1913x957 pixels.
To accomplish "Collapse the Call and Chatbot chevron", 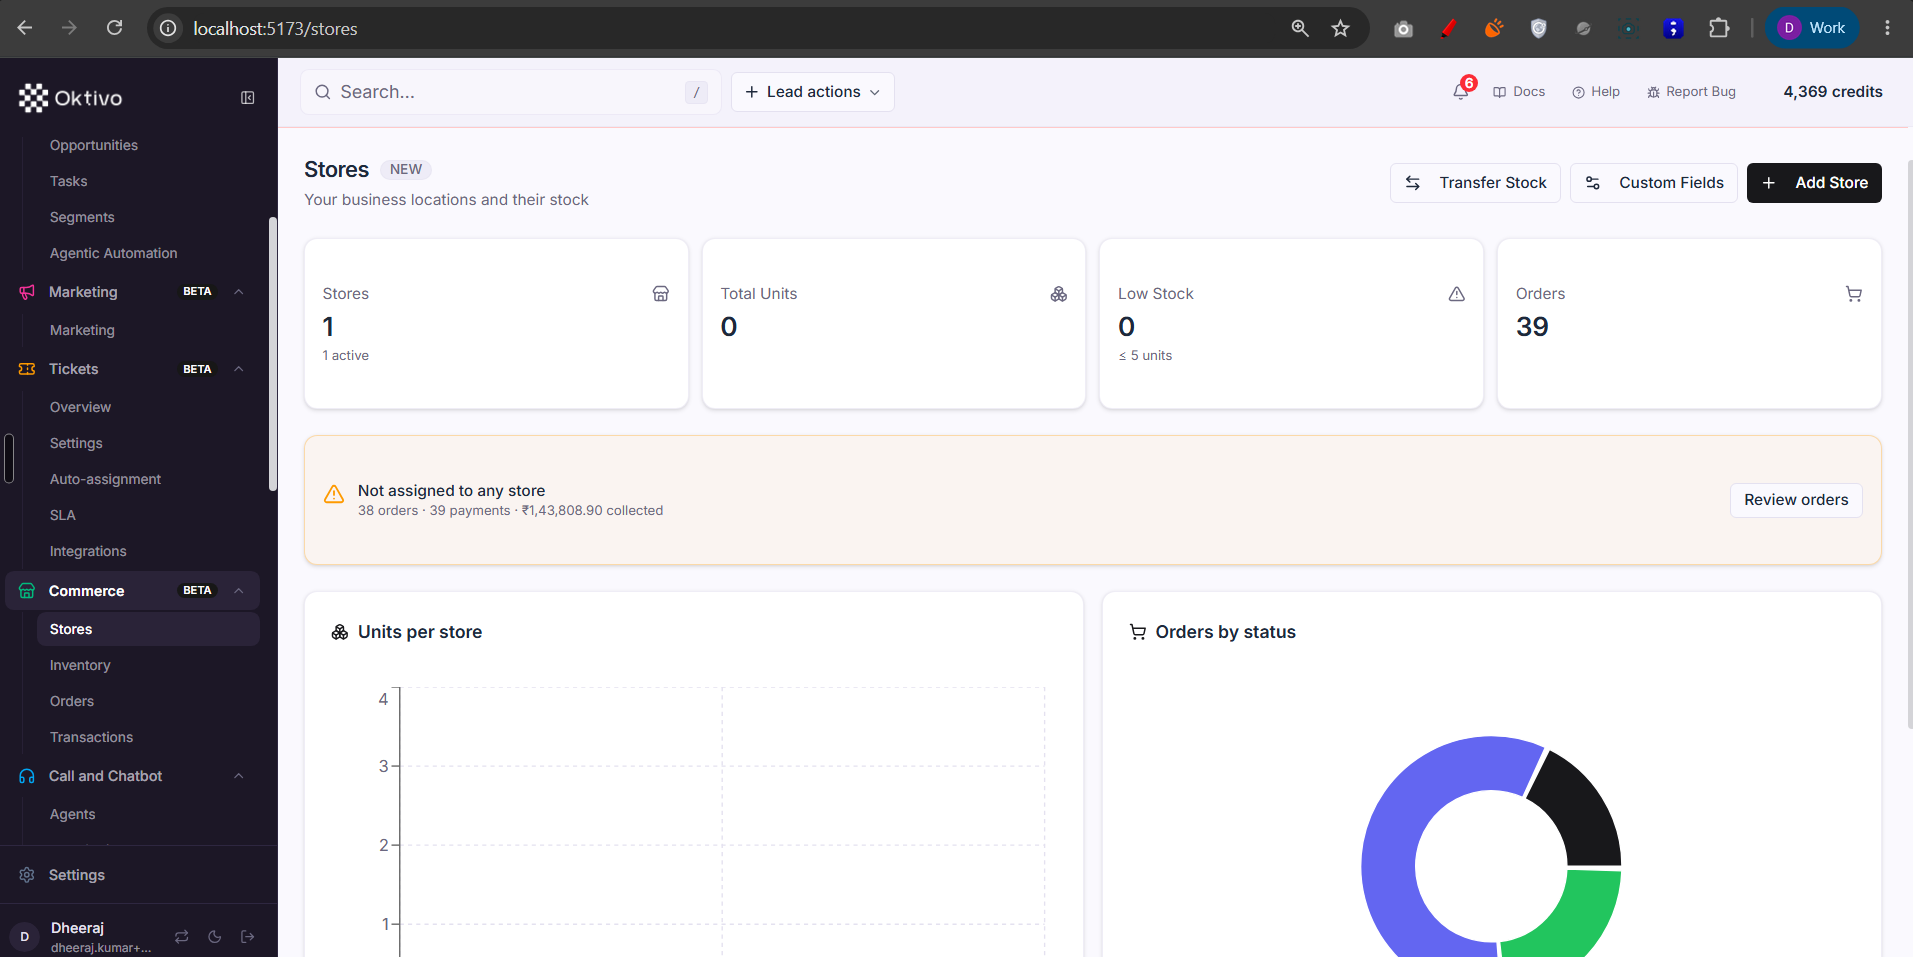I will click(x=239, y=776).
